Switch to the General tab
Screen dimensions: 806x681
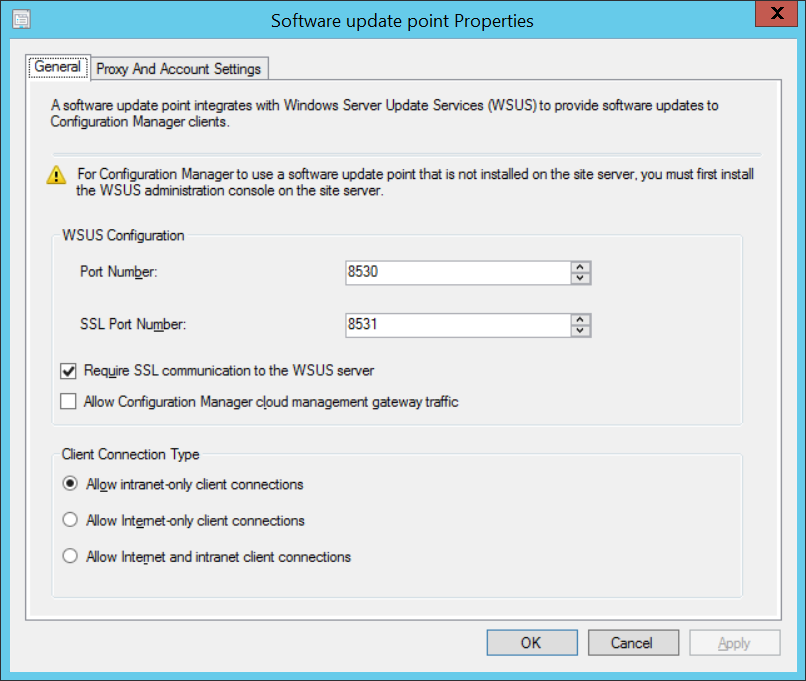pyautogui.click(x=58, y=67)
